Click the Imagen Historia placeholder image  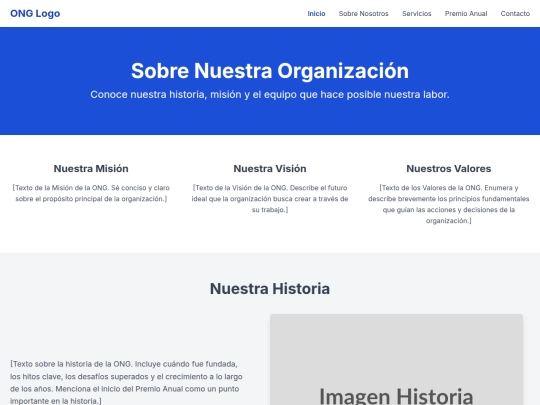click(396, 360)
